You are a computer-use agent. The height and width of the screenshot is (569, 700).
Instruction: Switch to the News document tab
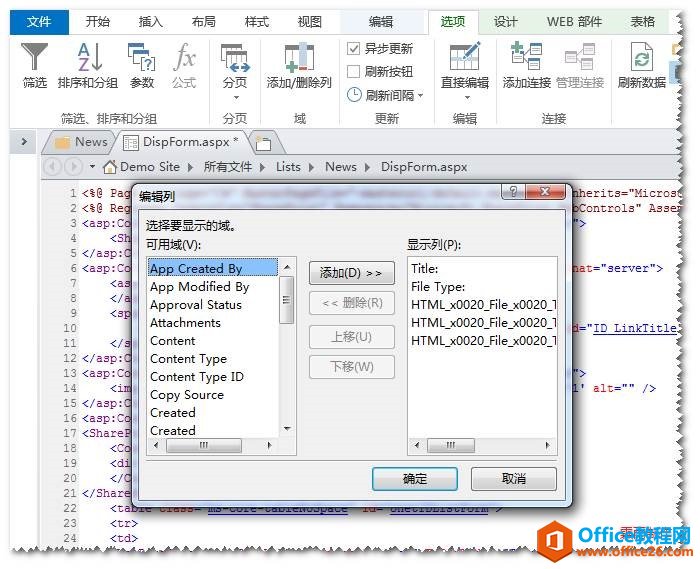[x=80, y=142]
